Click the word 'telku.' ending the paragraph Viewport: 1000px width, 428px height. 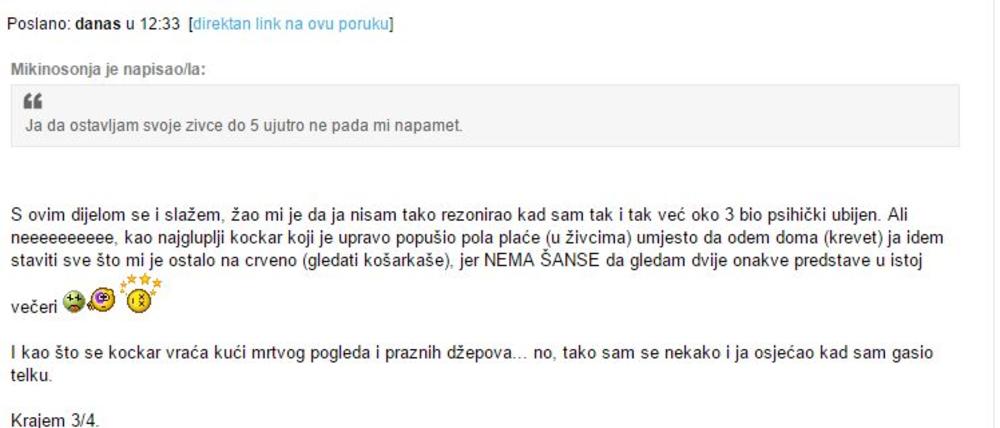click(30, 376)
